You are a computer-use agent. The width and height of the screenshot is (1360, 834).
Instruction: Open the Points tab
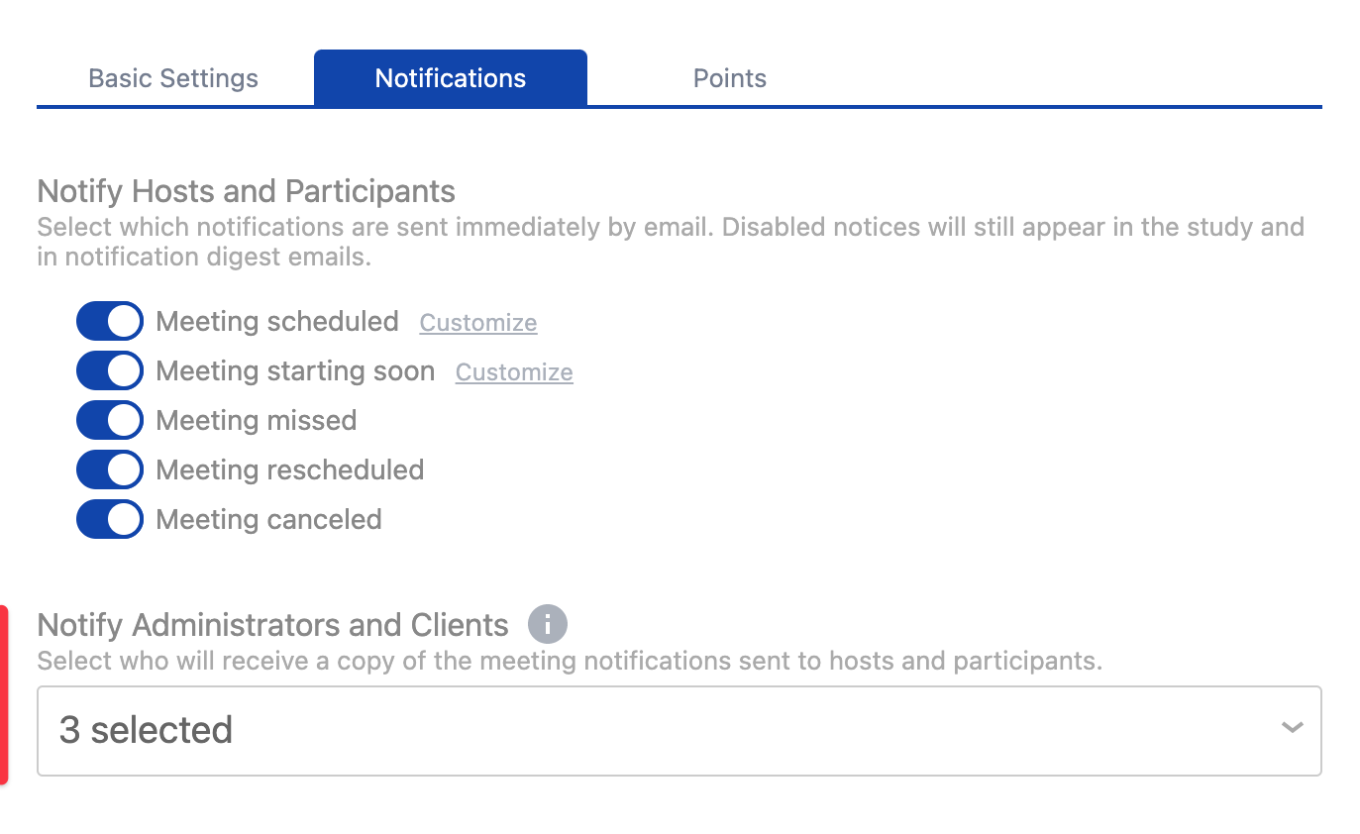(730, 78)
